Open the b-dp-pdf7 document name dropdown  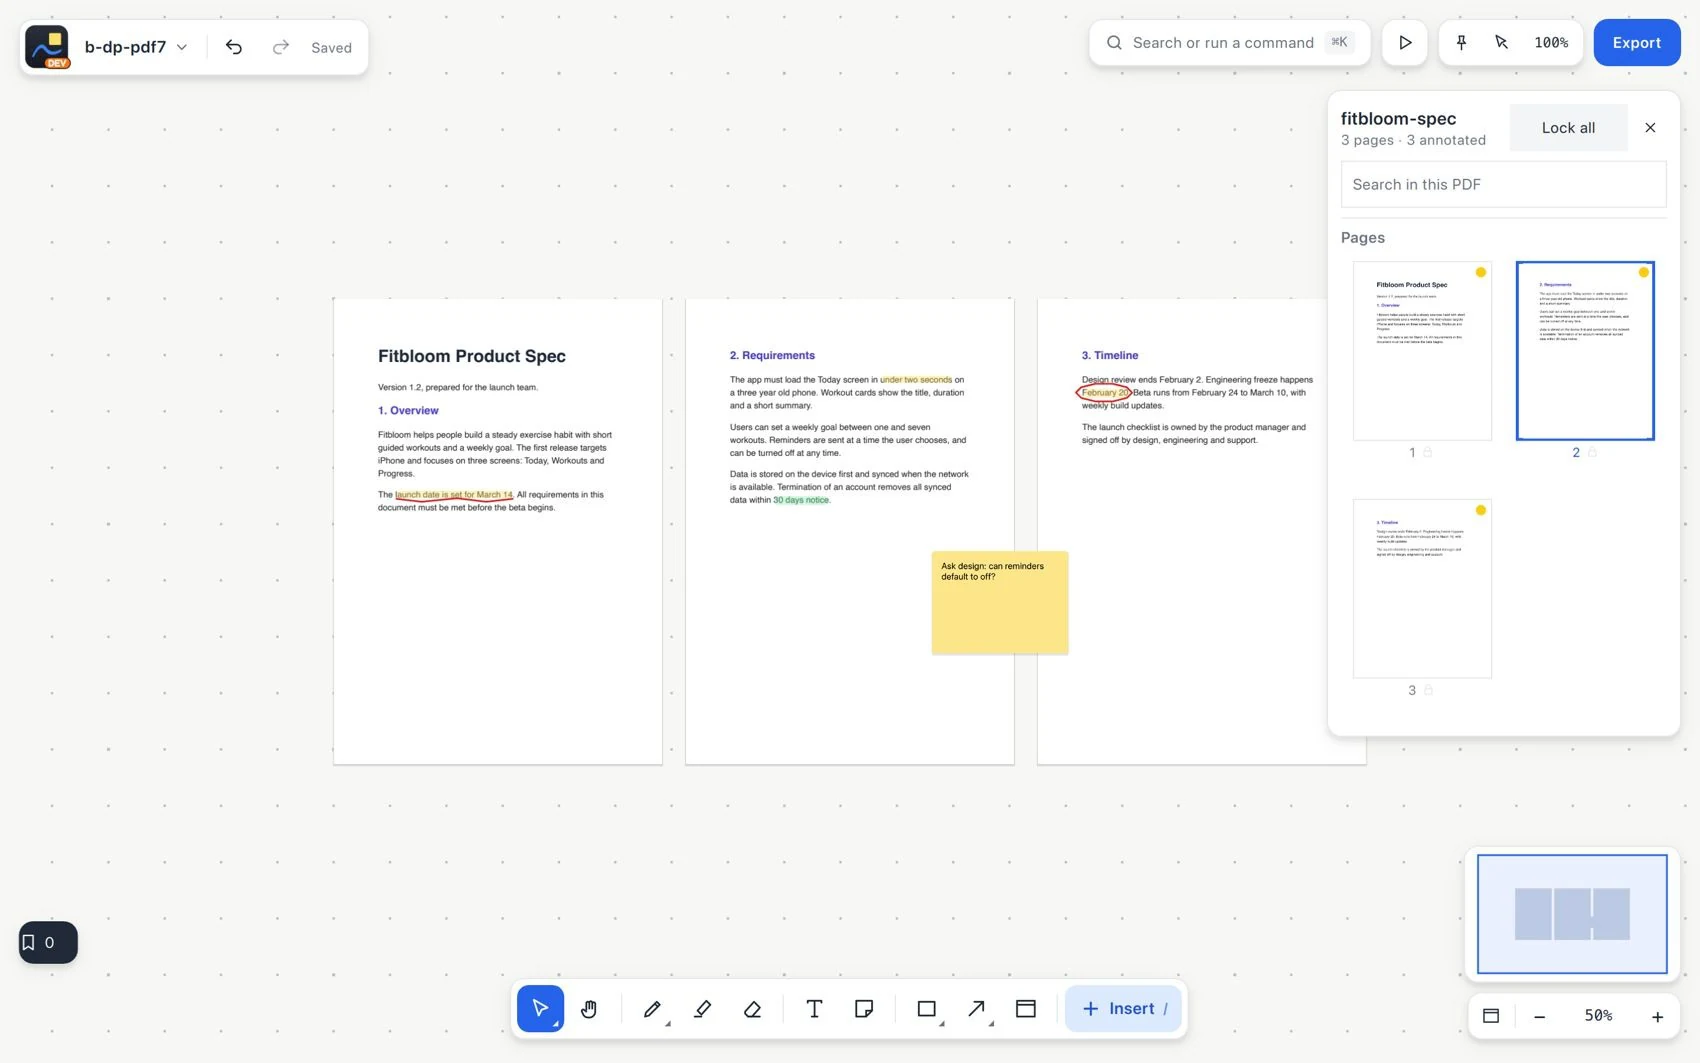point(136,47)
